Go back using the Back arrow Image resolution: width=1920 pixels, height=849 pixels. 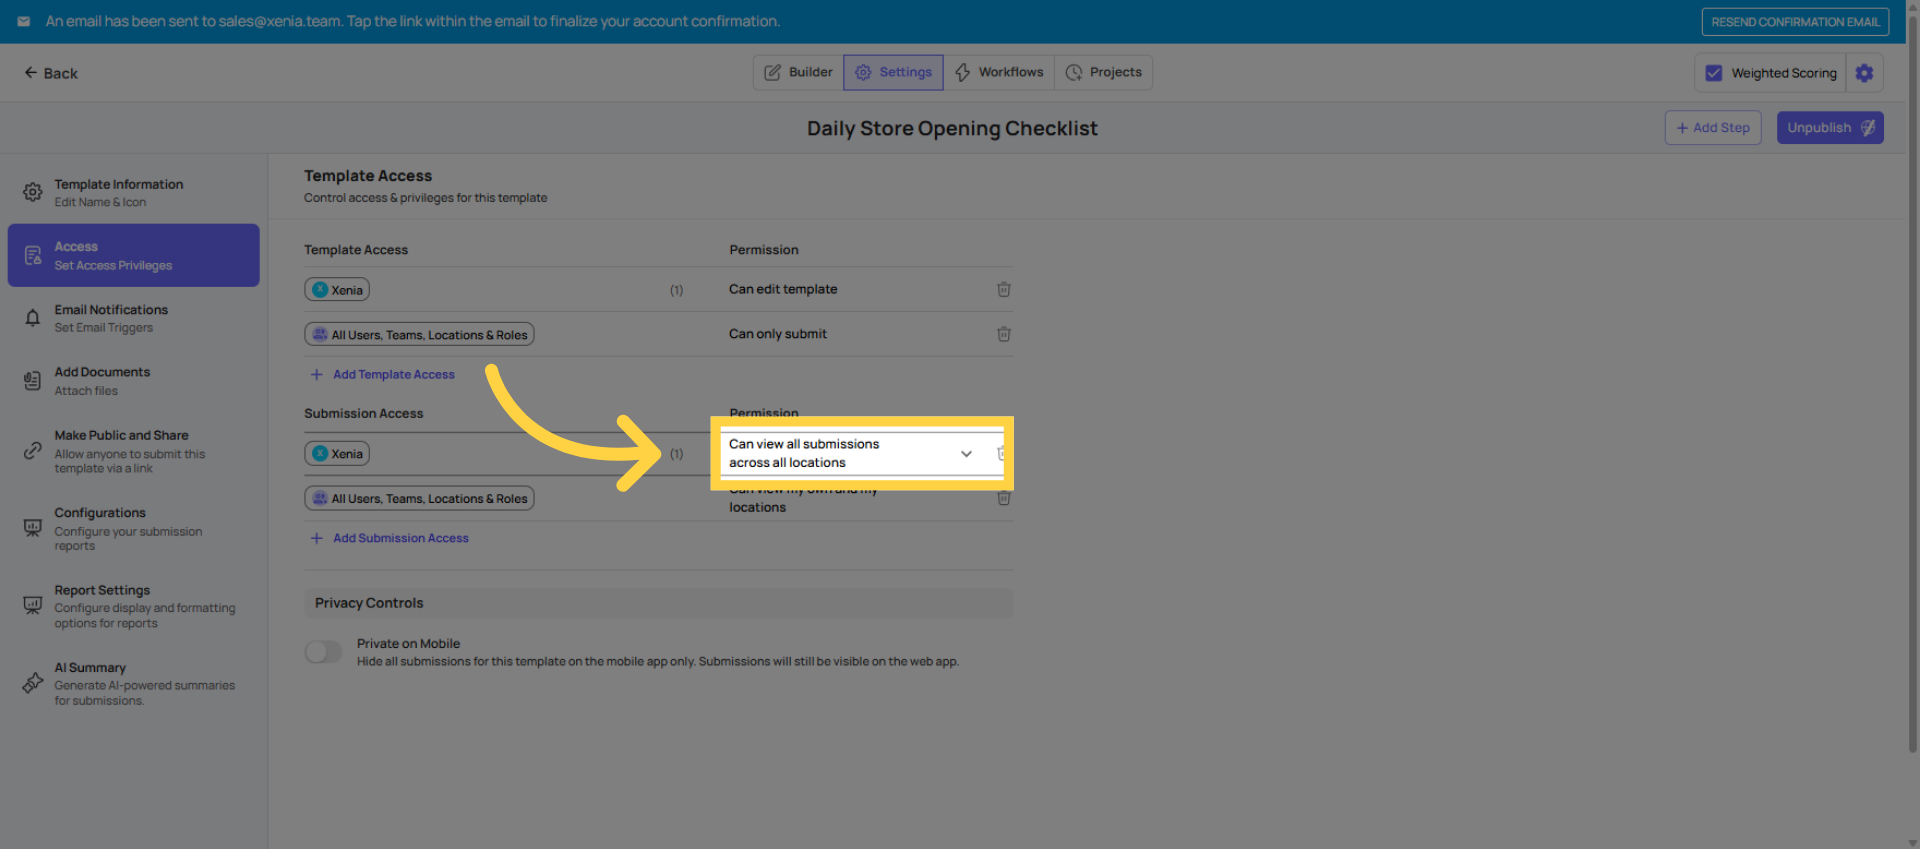(x=50, y=73)
